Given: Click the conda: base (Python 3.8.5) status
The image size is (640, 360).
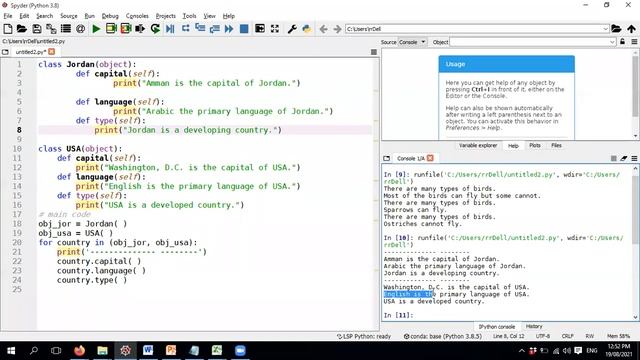Looking at the screenshot, I should pyautogui.click(x=442, y=336).
